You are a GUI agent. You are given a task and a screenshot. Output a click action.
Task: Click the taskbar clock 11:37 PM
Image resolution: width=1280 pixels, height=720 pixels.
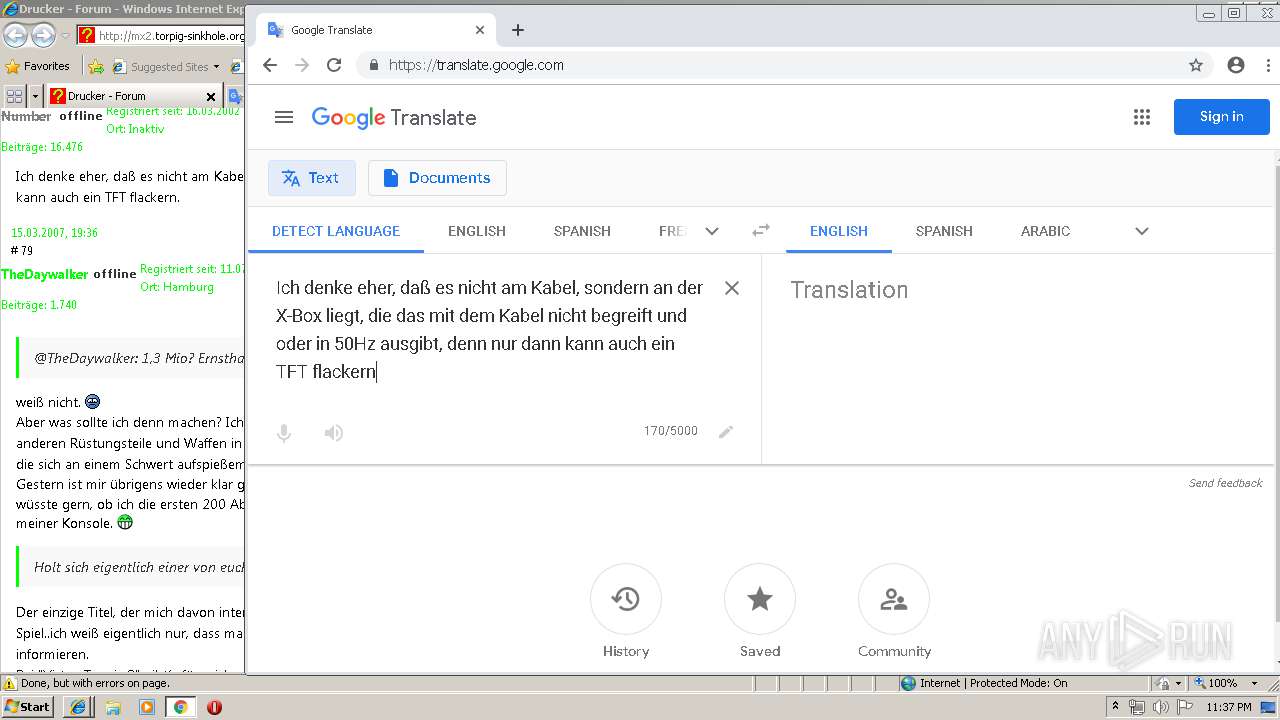click(x=1229, y=707)
